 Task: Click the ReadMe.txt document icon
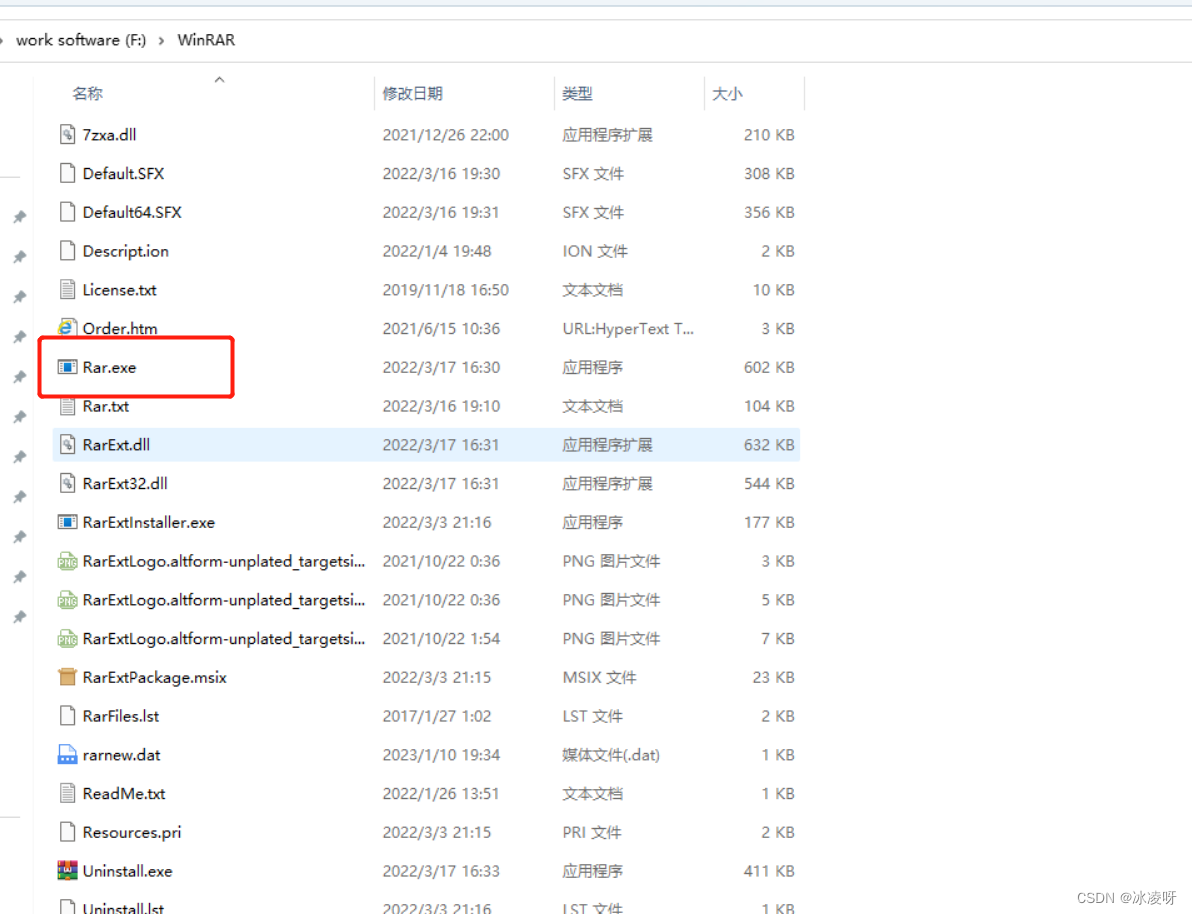pos(68,794)
